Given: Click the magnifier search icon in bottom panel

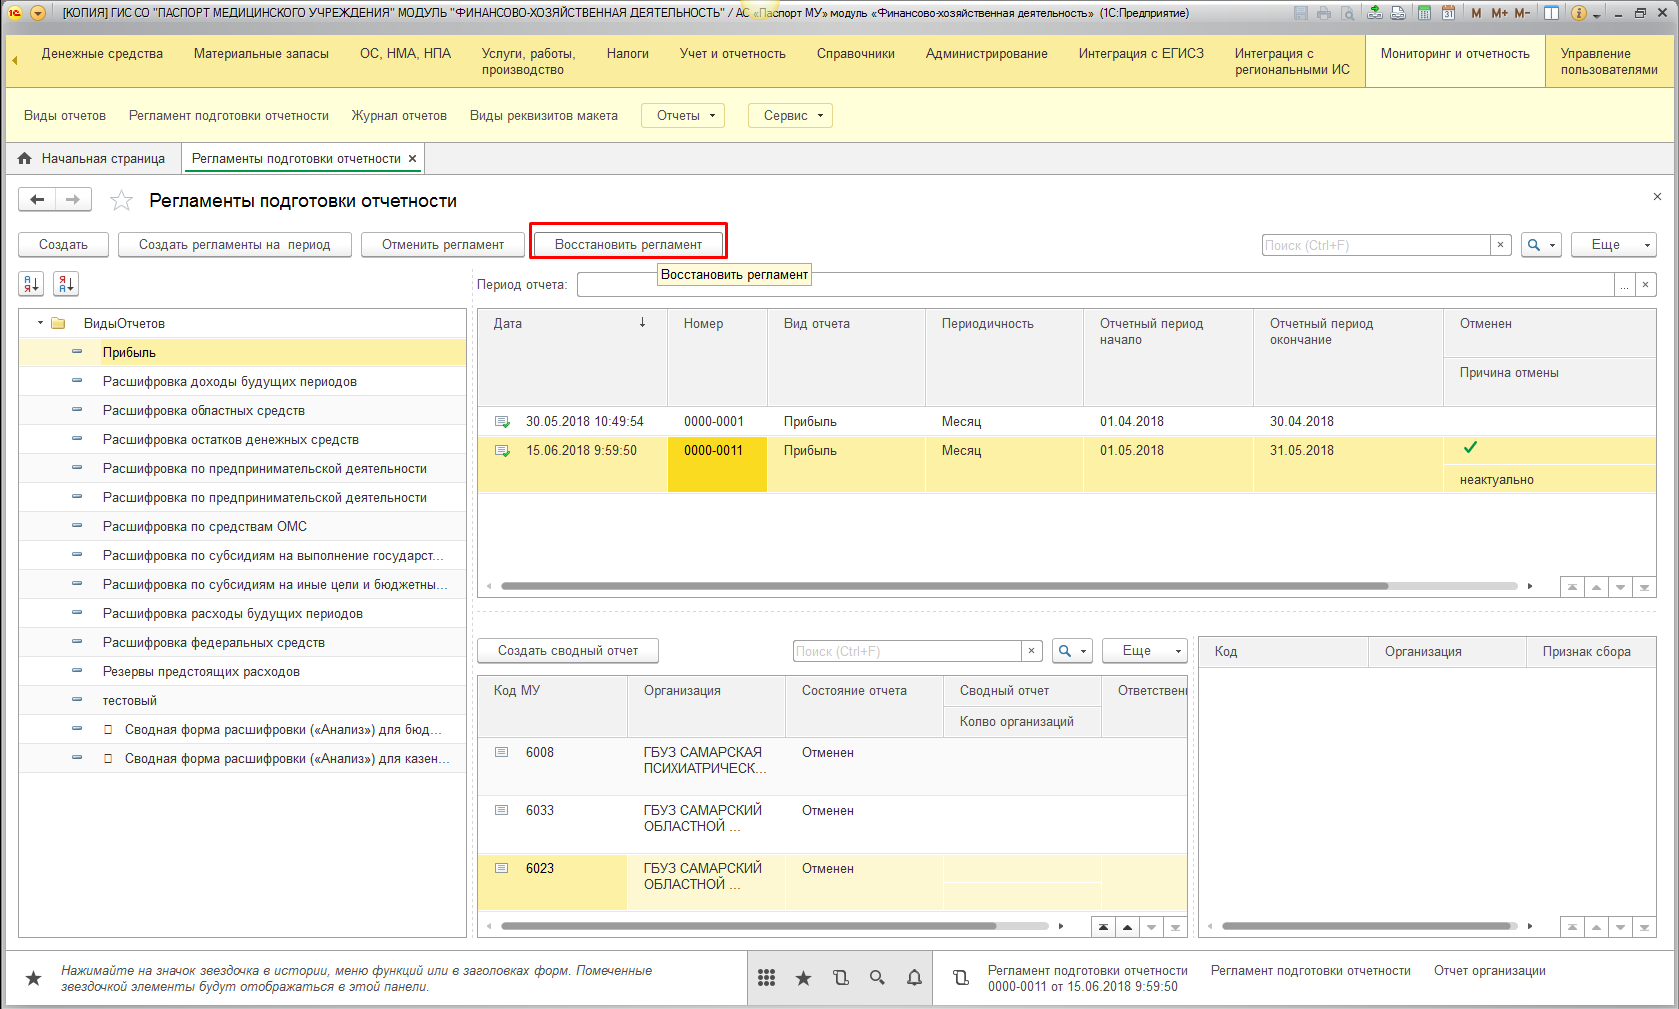Looking at the screenshot, I should click(x=877, y=978).
